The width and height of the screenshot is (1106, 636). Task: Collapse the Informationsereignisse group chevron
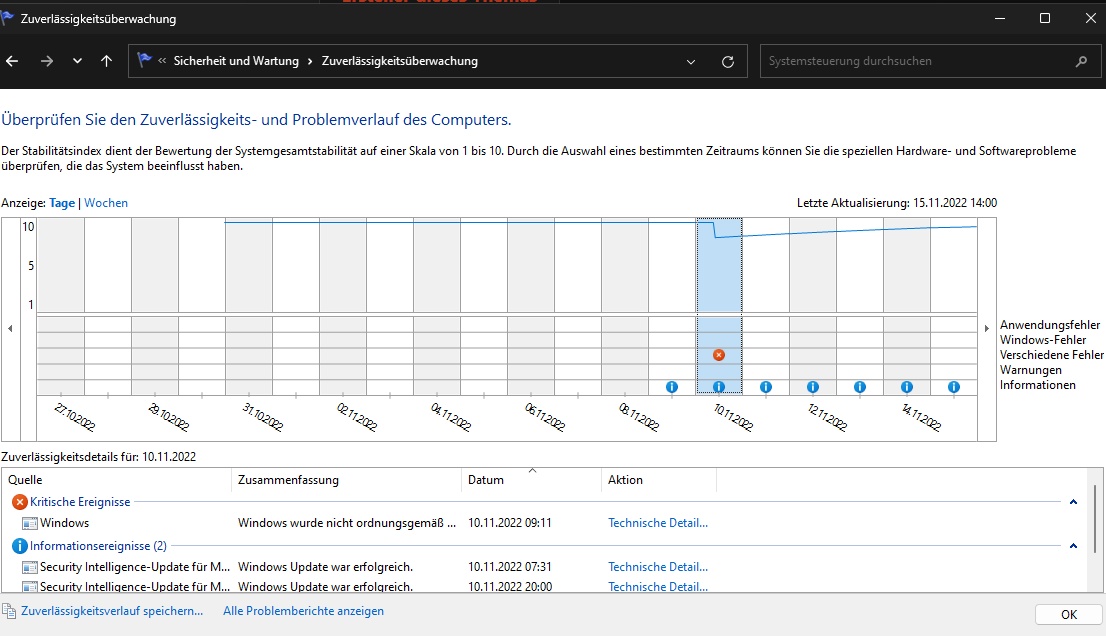(1074, 546)
